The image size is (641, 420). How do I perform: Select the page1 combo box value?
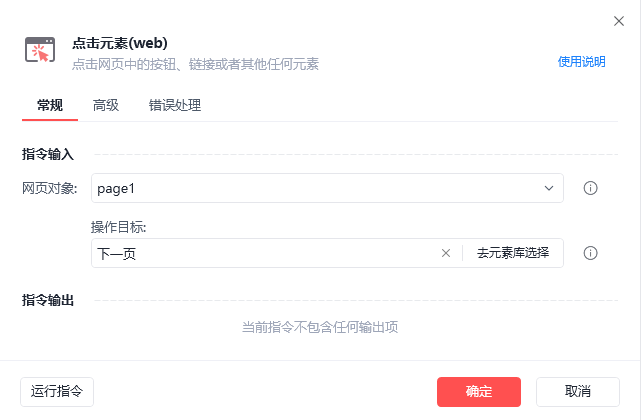click(300, 188)
